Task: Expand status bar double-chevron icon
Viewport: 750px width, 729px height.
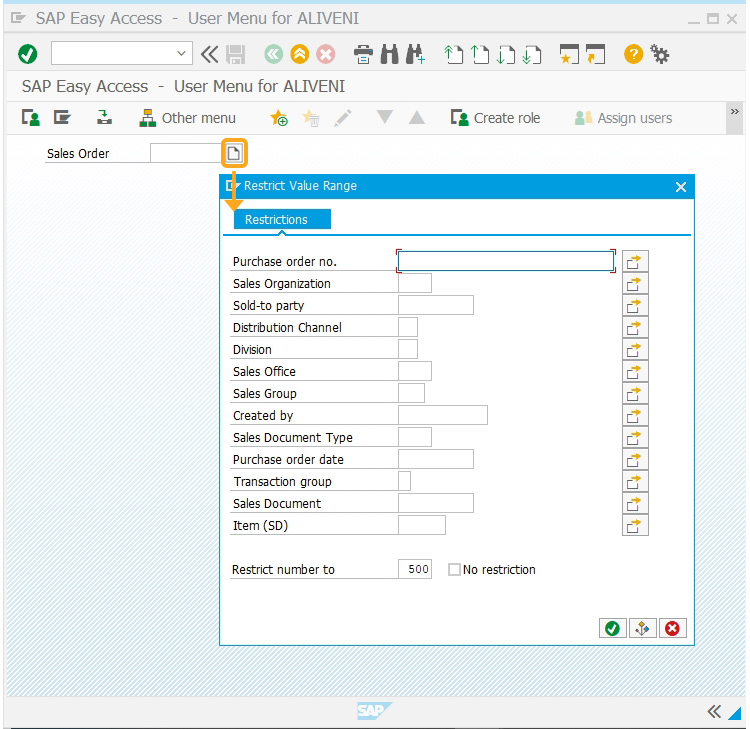Action: point(714,711)
